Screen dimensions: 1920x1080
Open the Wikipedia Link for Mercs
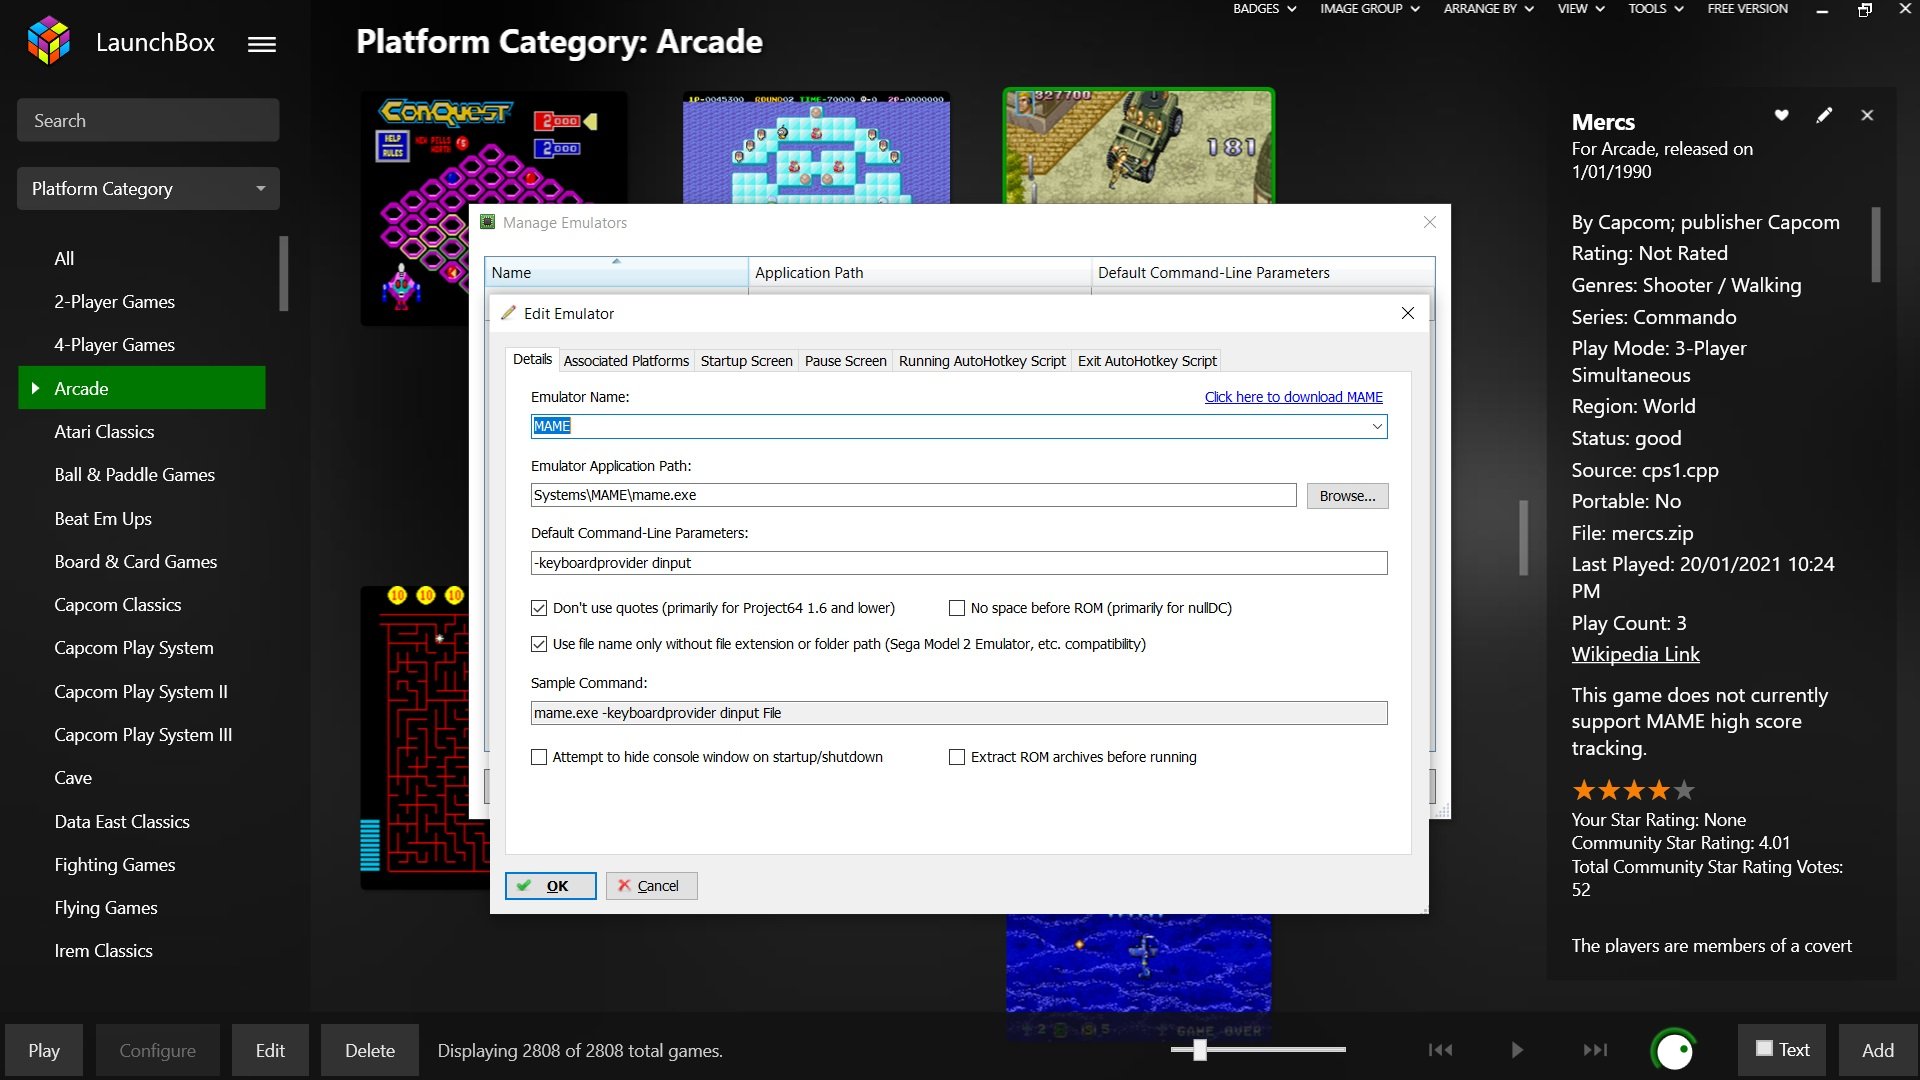click(1635, 654)
